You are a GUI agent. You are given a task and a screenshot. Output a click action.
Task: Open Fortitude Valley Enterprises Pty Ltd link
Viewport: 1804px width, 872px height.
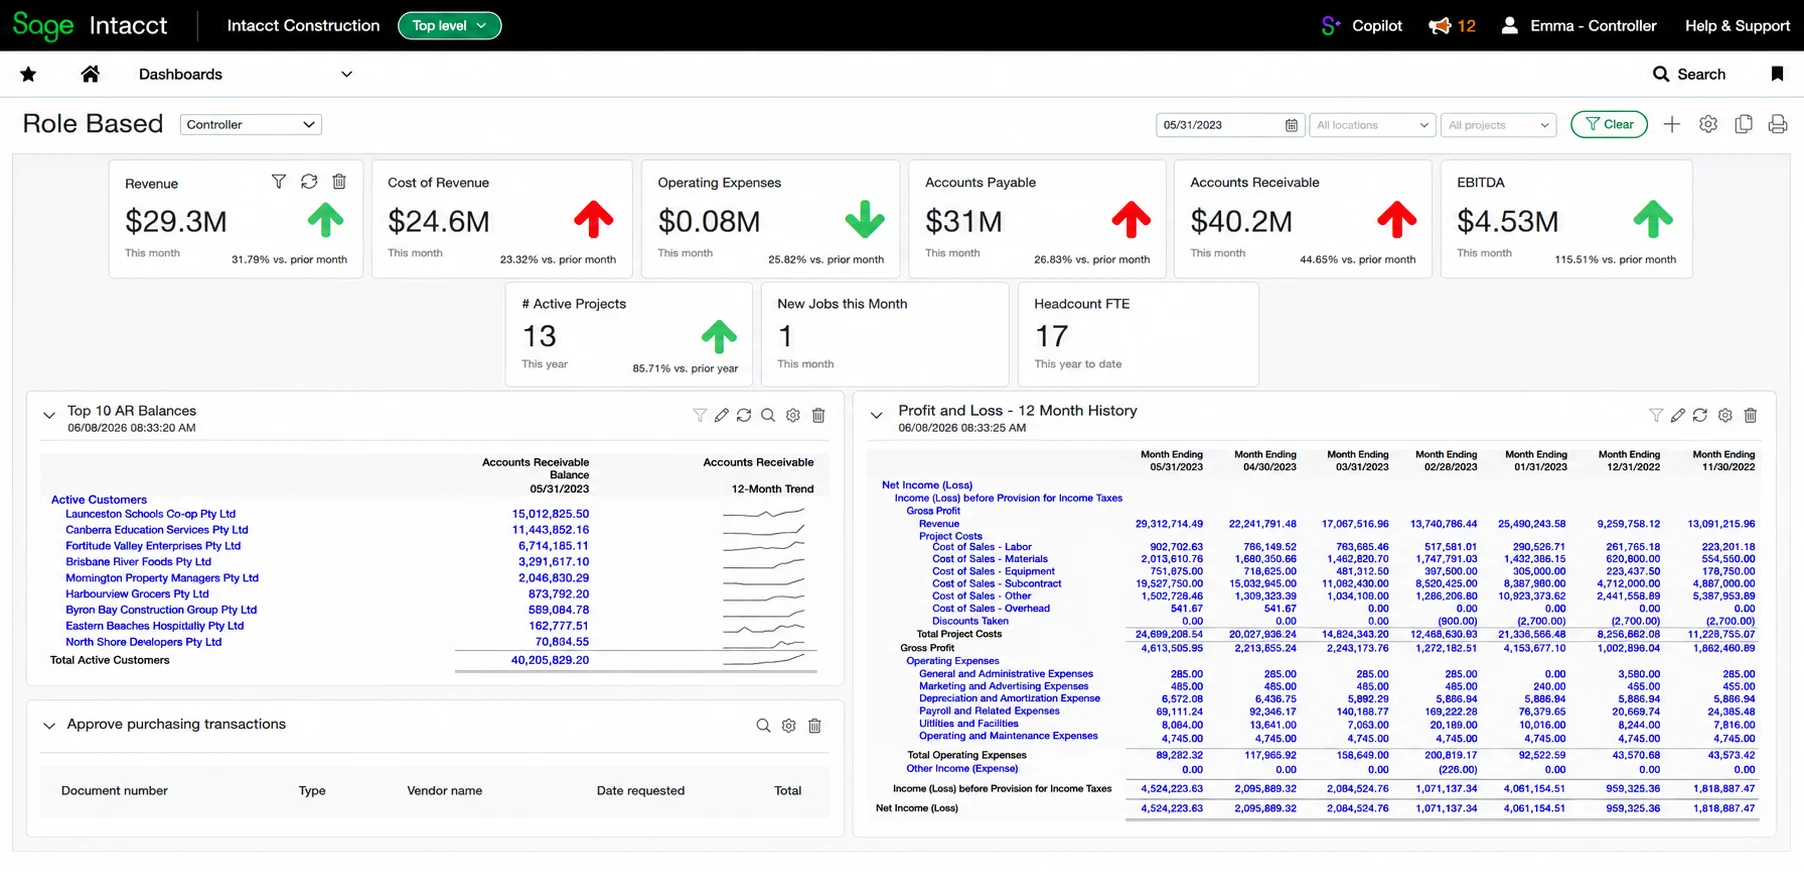click(x=153, y=546)
